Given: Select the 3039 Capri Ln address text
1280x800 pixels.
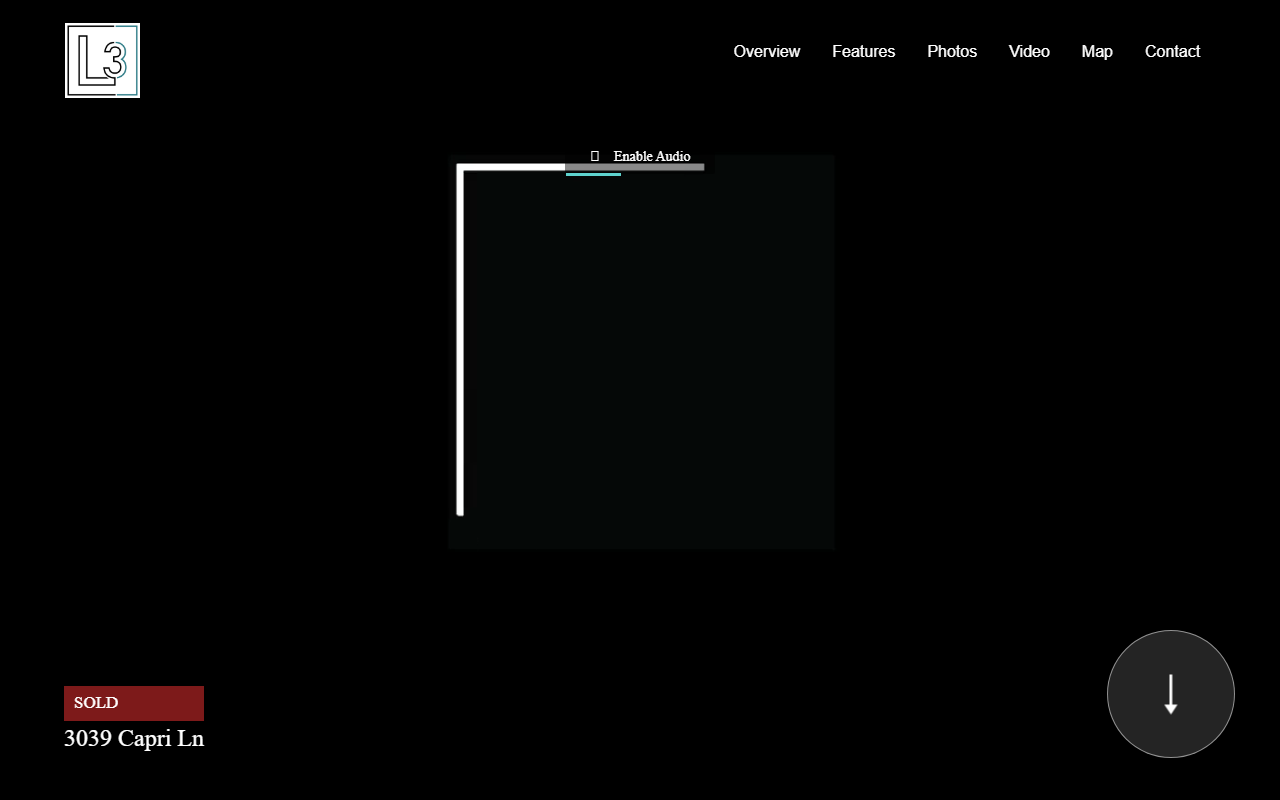Looking at the screenshot, I should pos(134,739).
